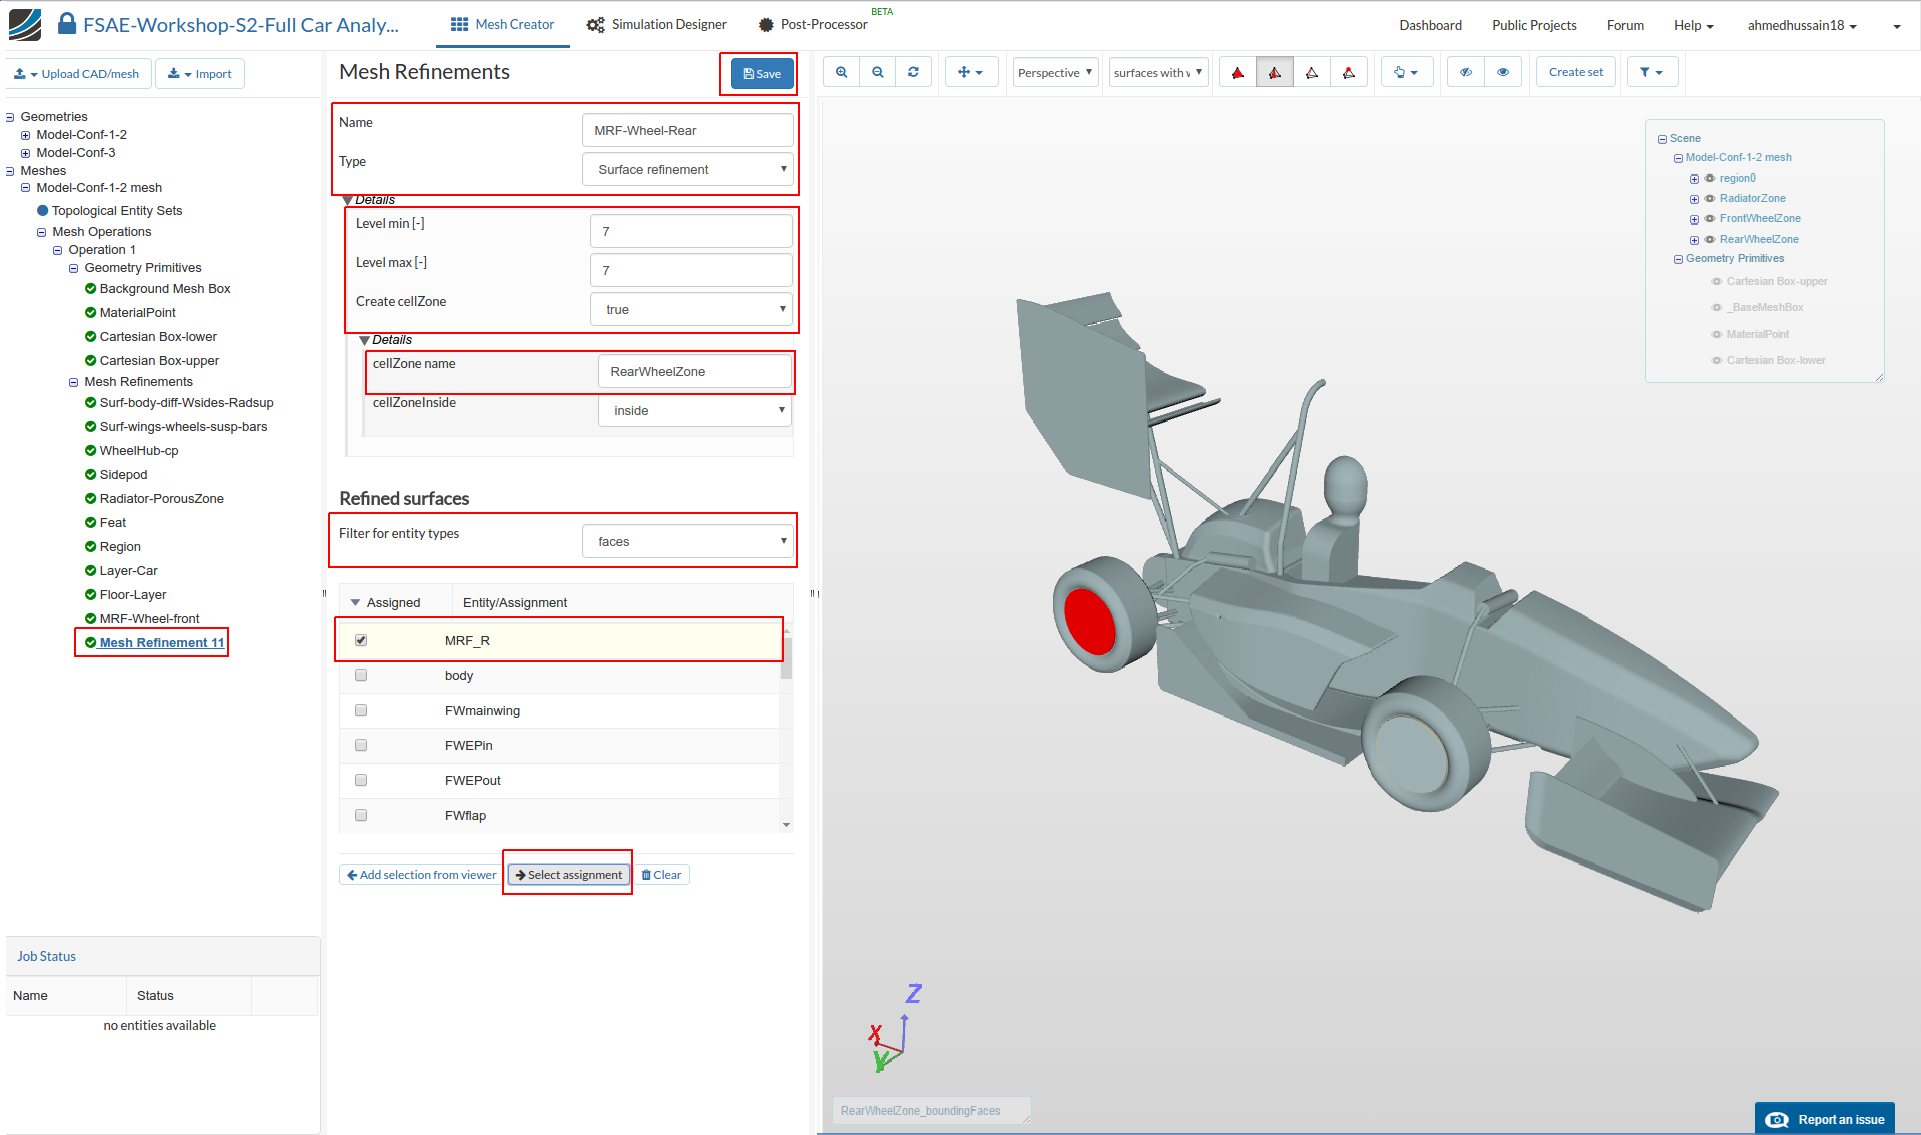Click the hide selection eye-slash icon

(1466, 72)
